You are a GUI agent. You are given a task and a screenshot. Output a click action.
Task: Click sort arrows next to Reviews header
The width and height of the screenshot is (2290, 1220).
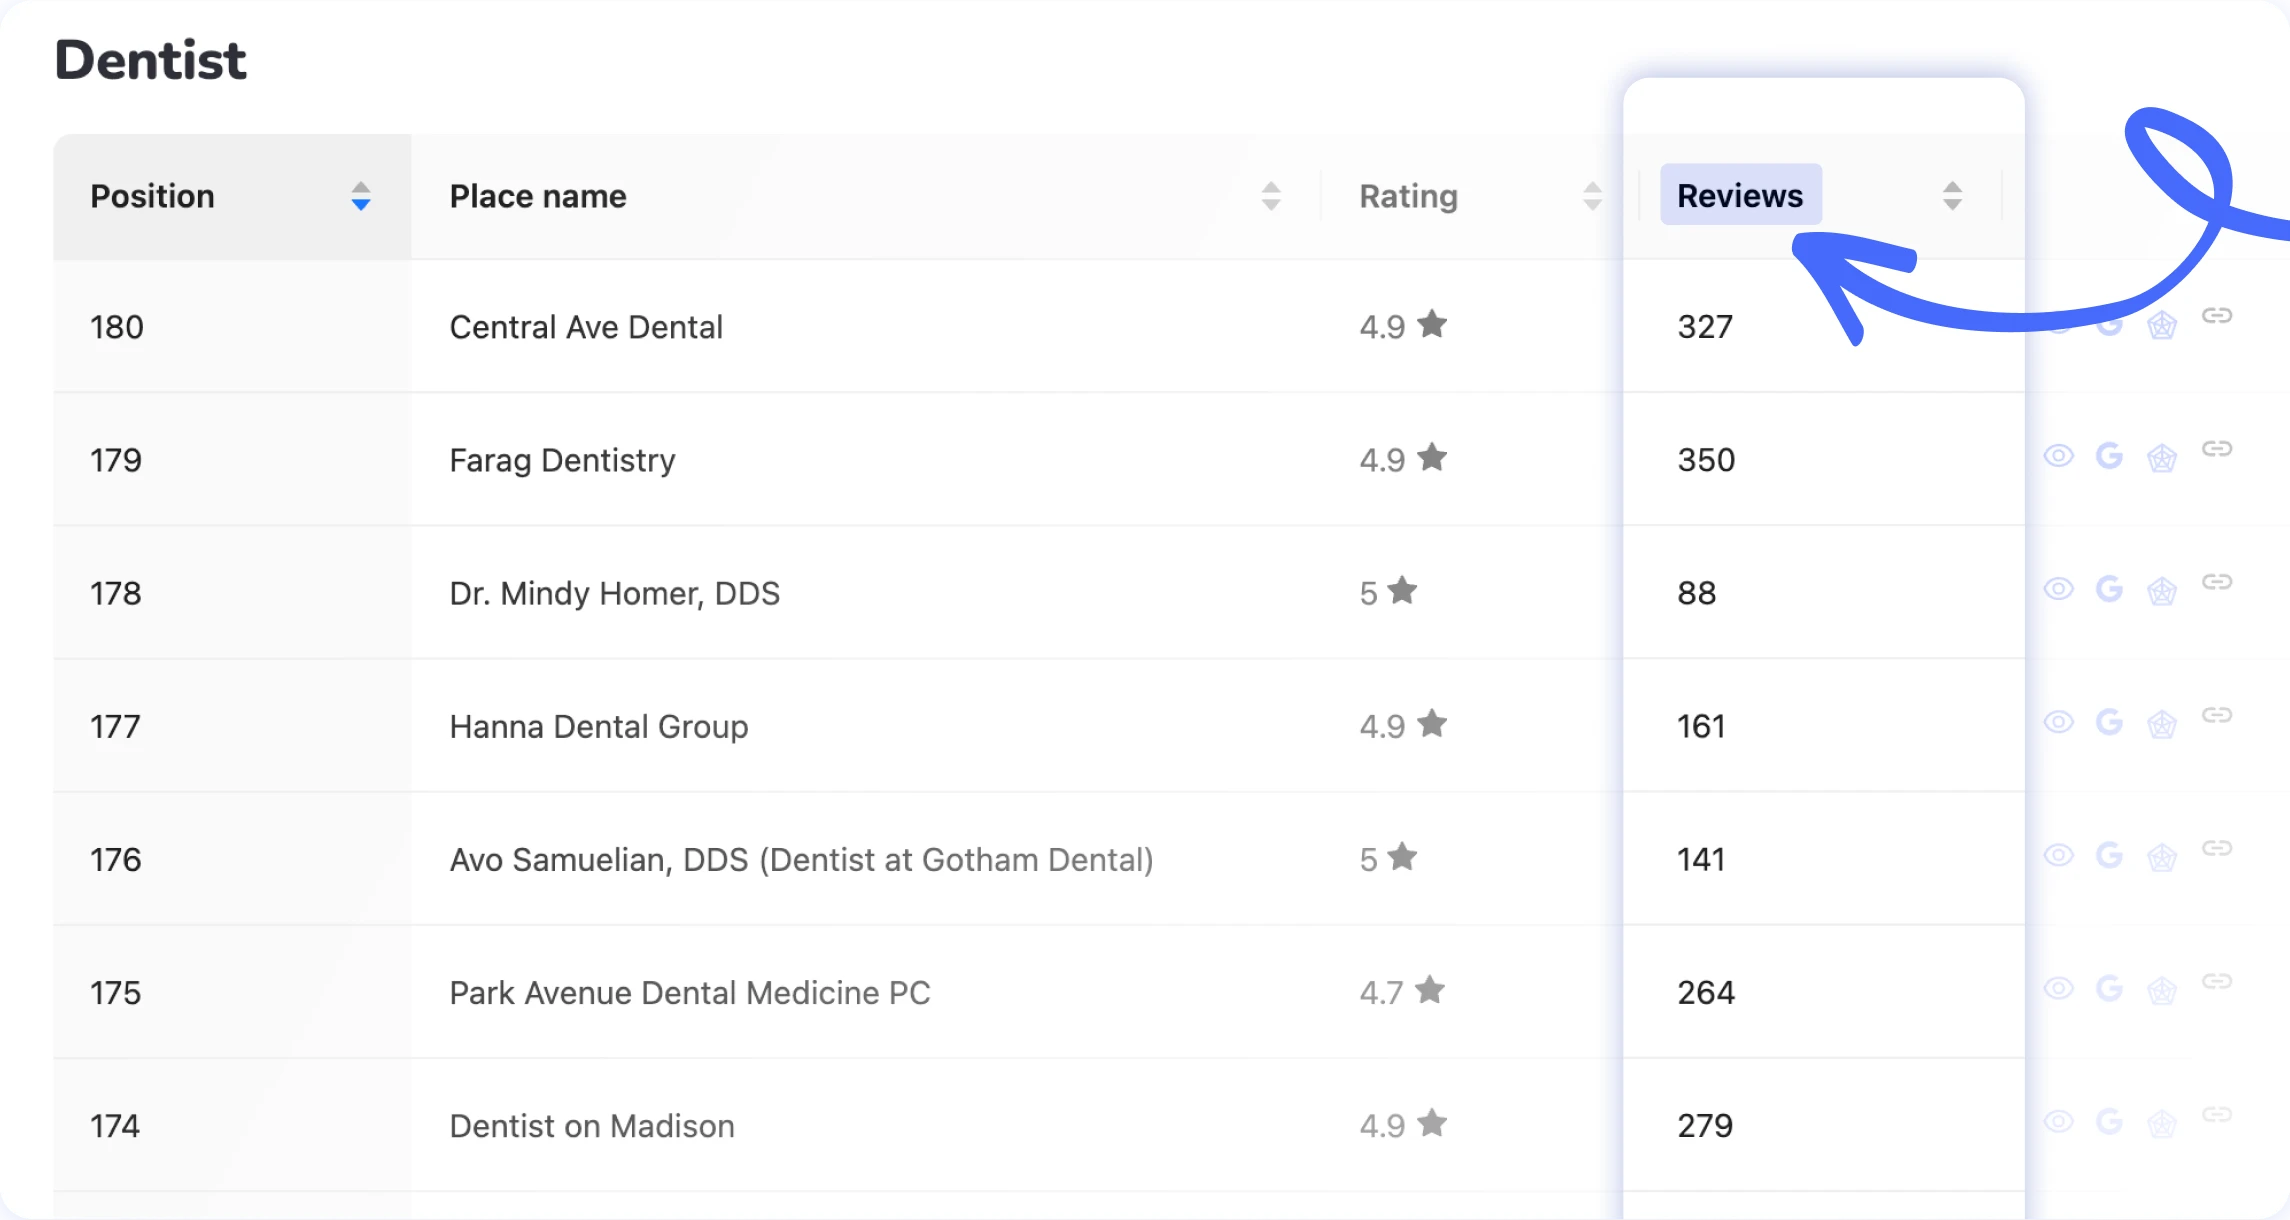coord(1952,196)
